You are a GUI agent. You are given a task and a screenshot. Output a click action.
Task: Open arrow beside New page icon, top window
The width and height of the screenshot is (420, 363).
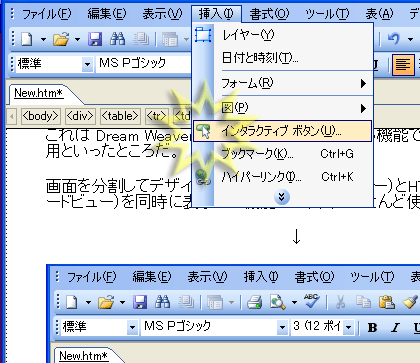tap(44, 39)
